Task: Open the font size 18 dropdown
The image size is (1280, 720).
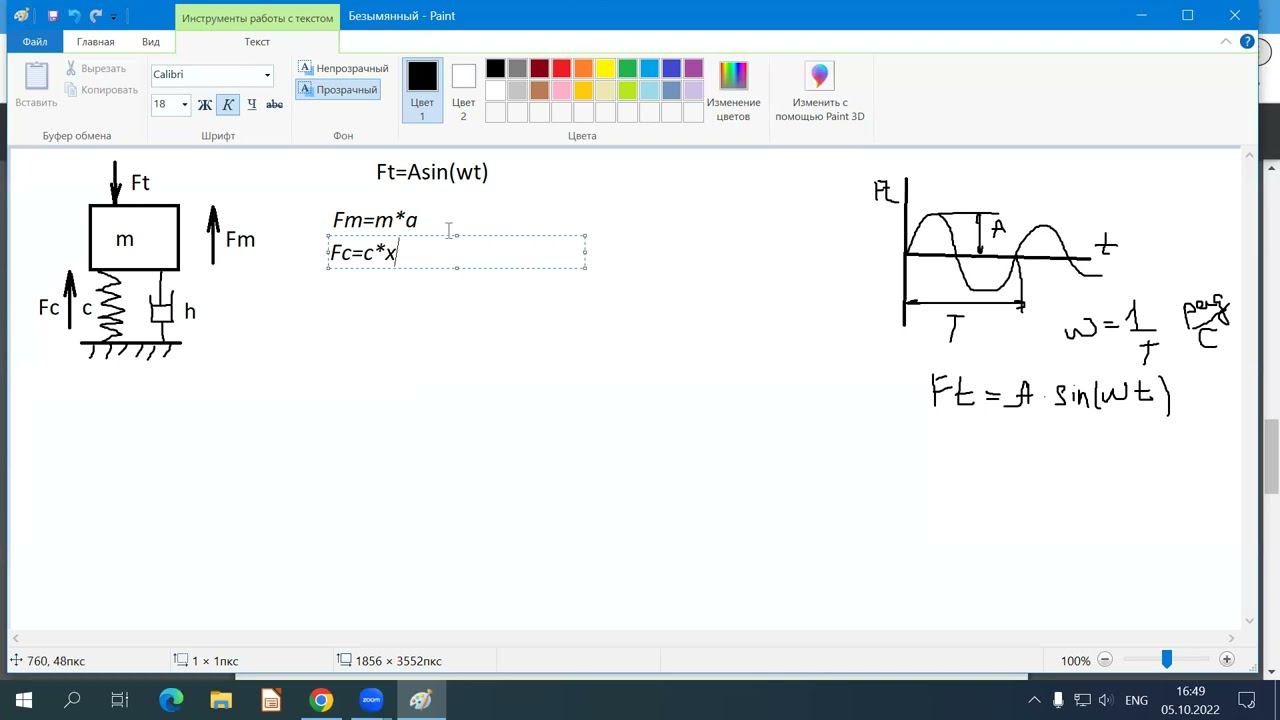Action: [x=184, y=104]
